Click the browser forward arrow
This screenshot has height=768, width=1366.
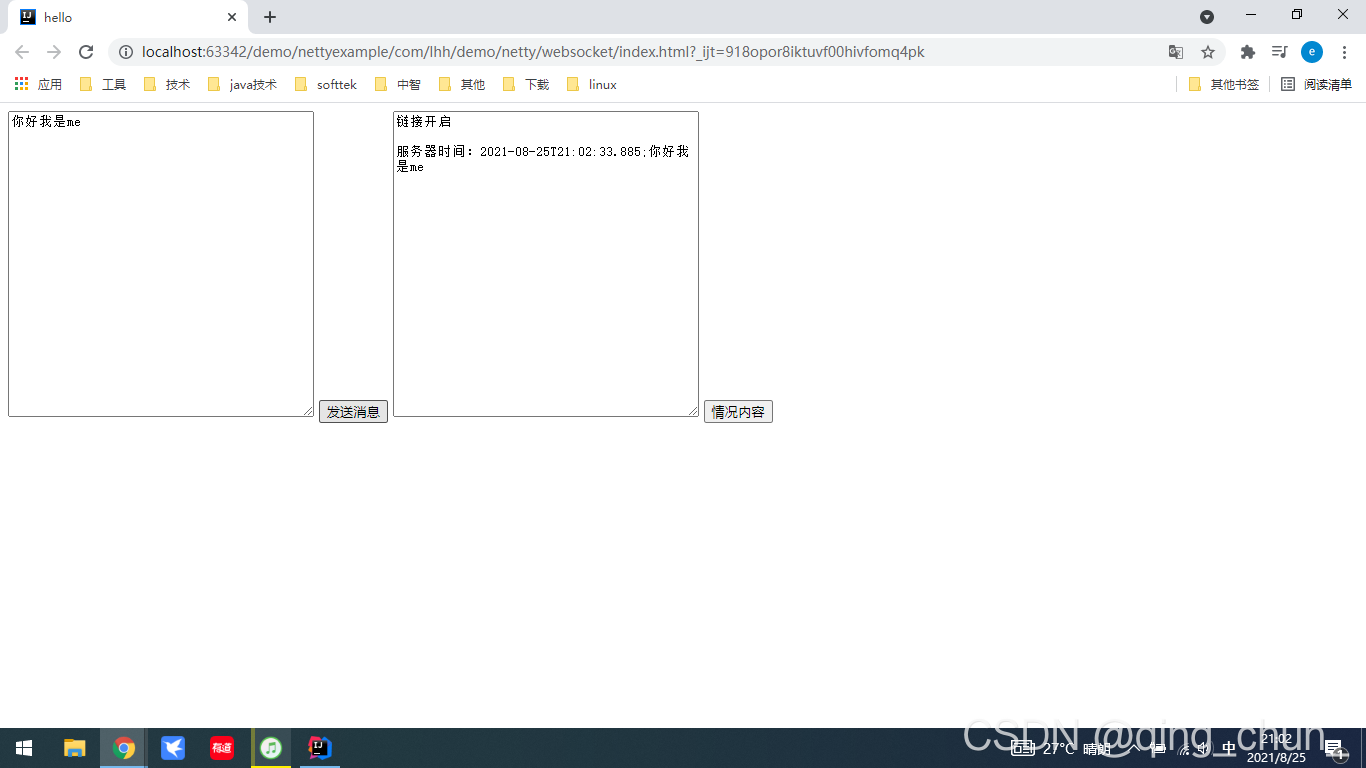(54, 52)
